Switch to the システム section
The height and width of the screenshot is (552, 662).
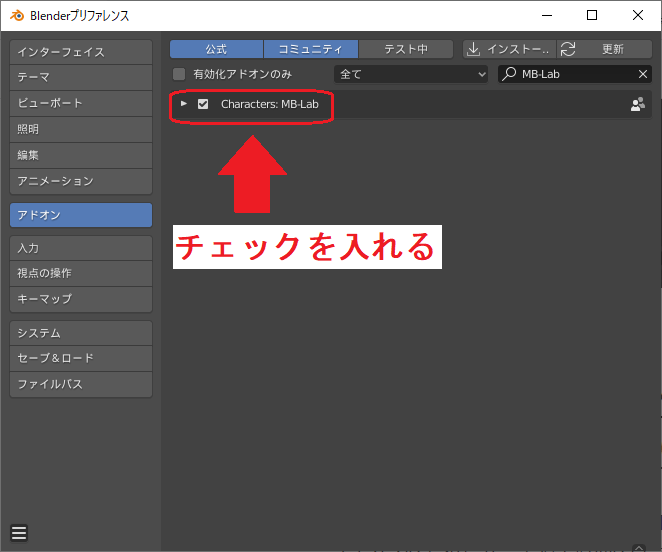(81, 333)
